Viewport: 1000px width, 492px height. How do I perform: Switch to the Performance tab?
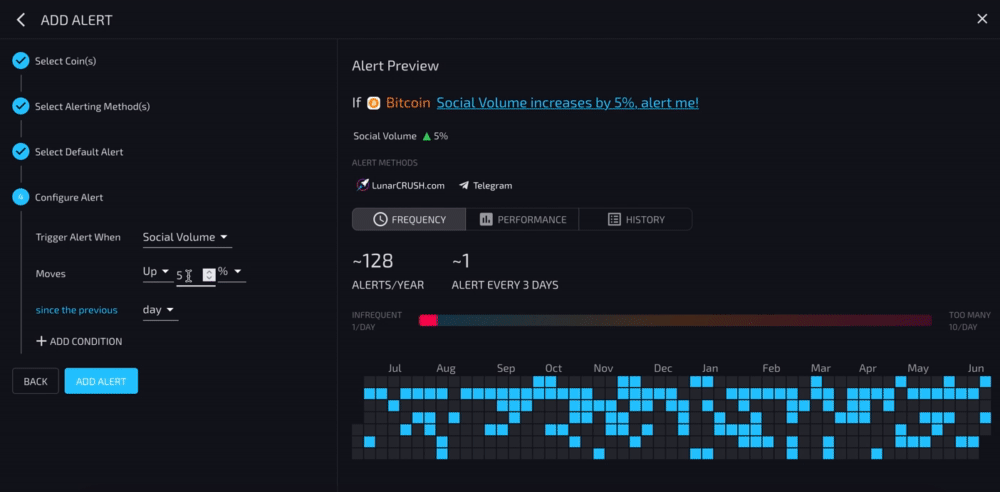[522, 220]
